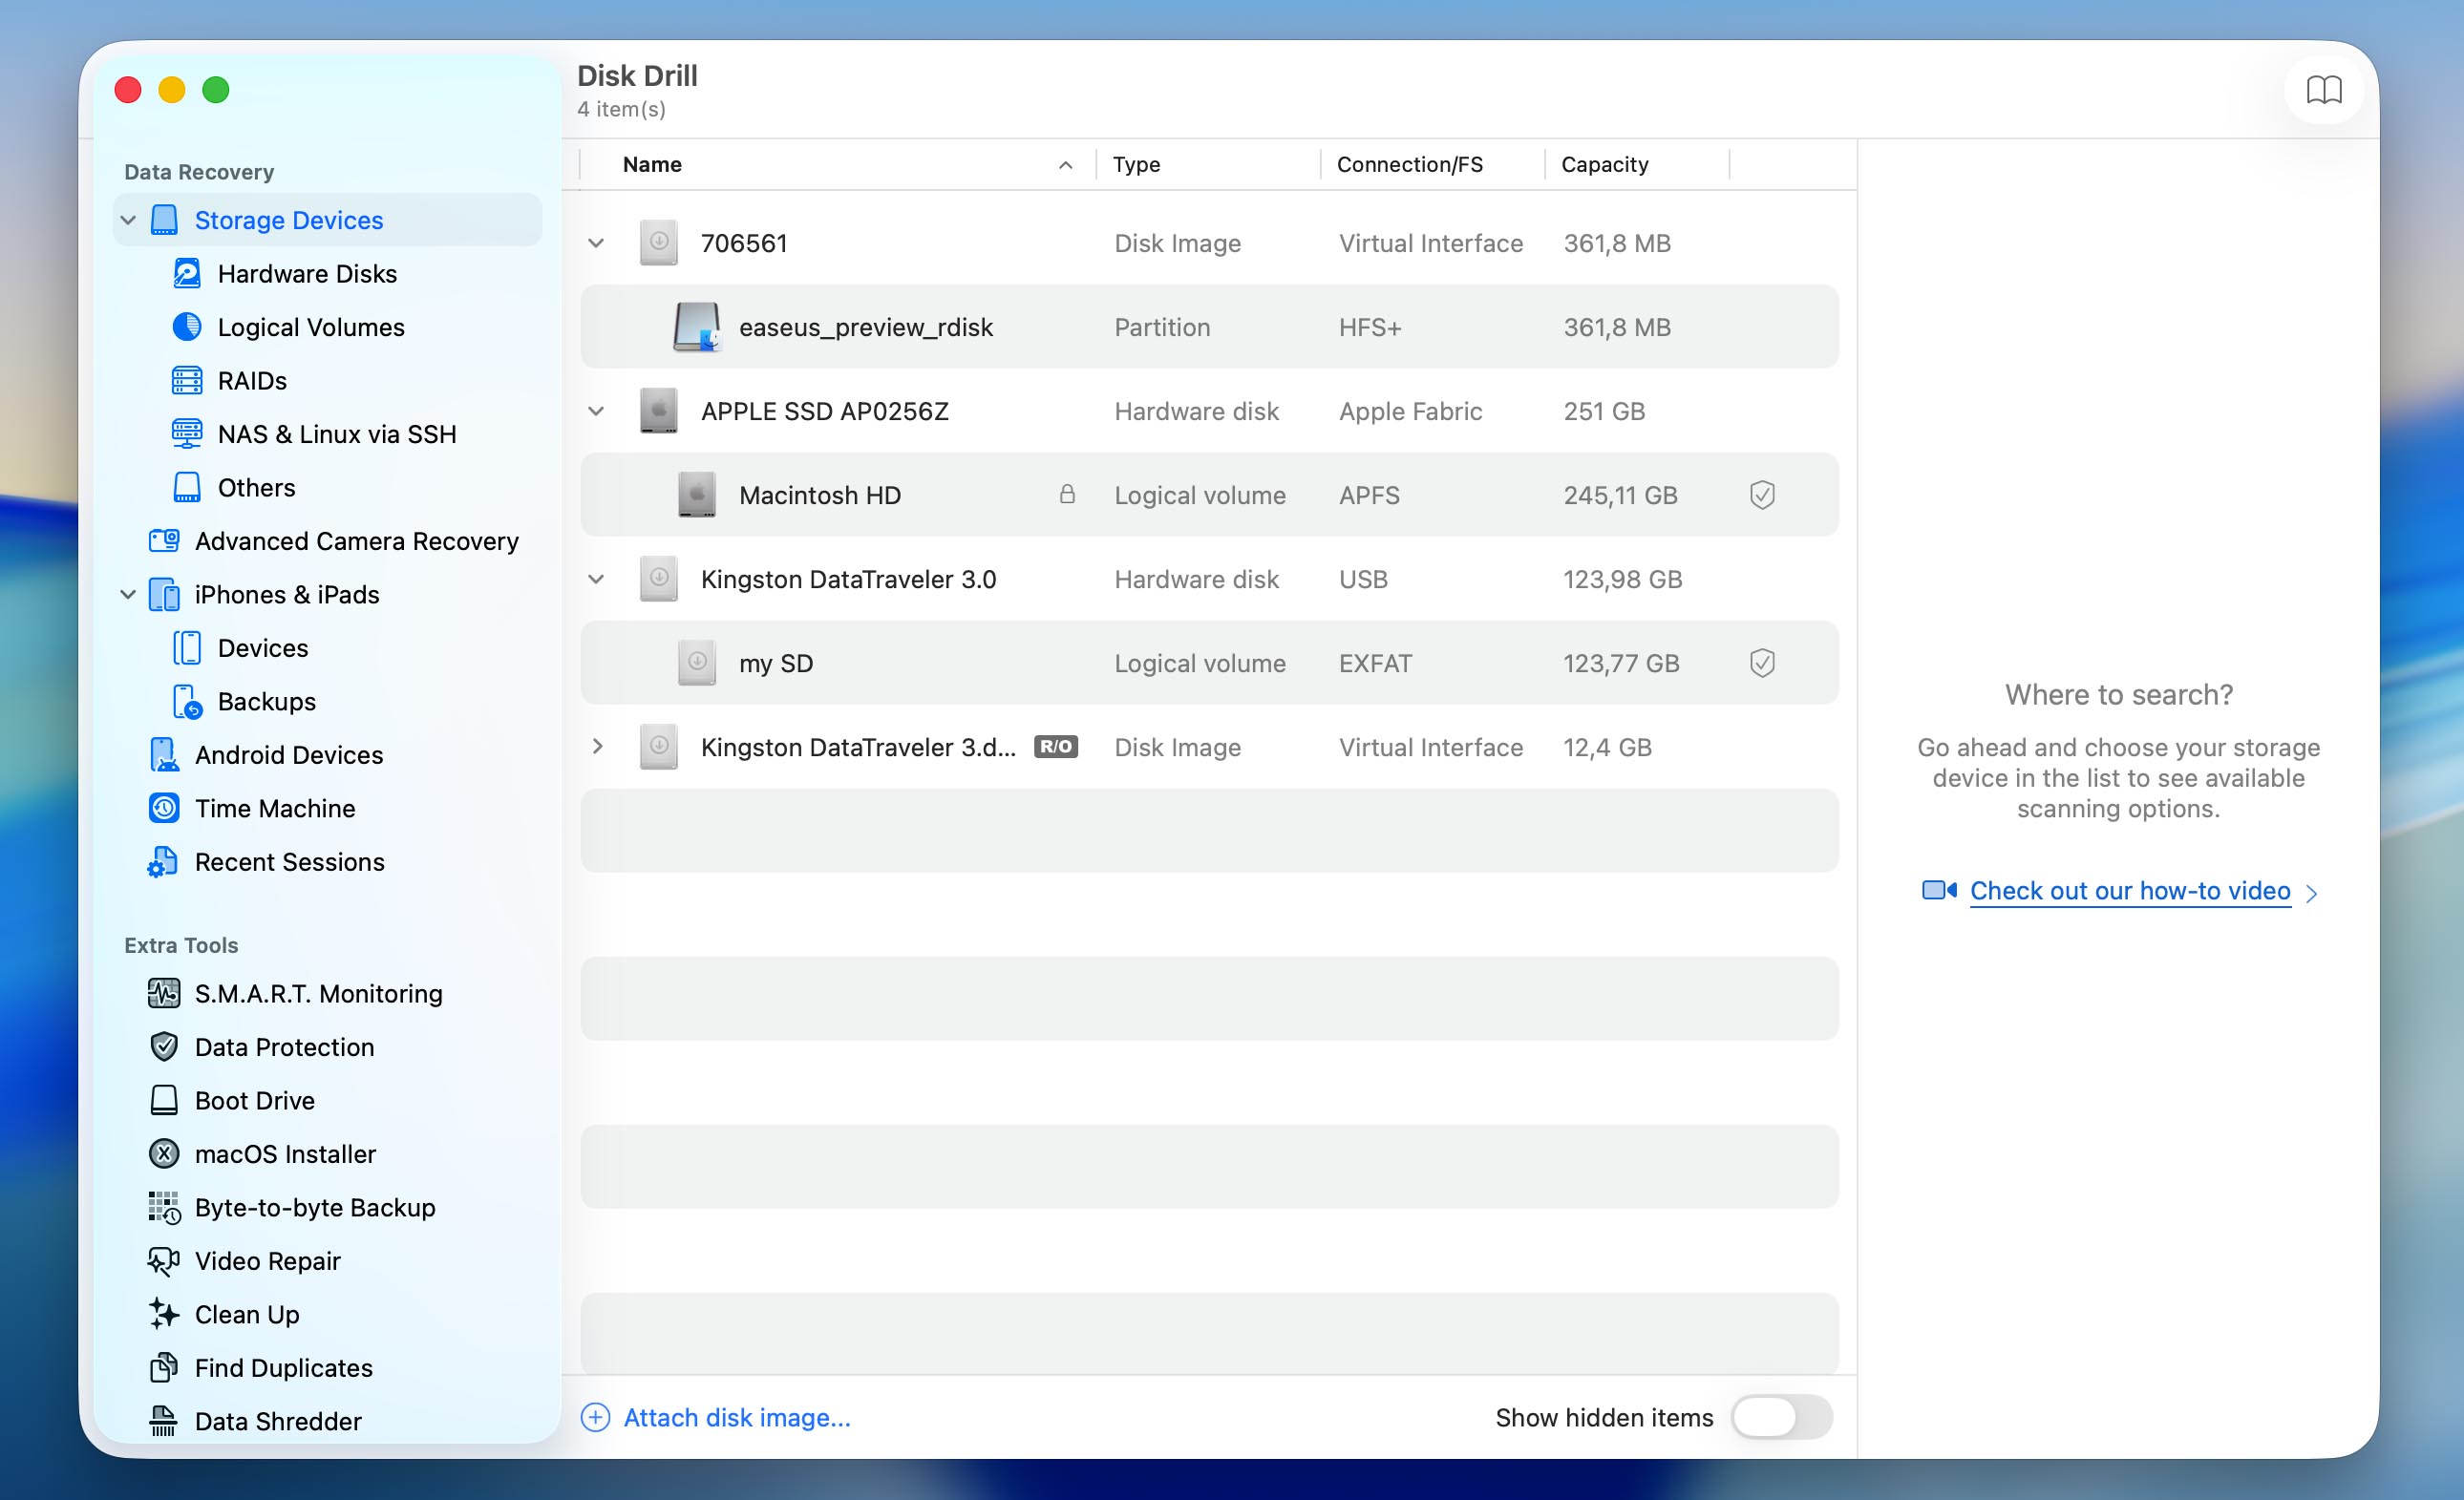
Task: Click the protection shield on my SD row
Action: click(x=1762, y=663)
